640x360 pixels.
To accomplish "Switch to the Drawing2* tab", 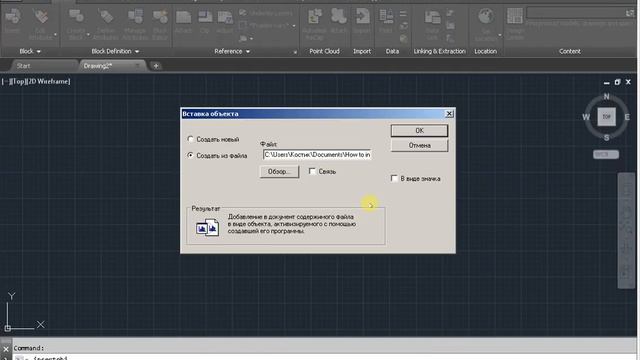I will click(98, 66).
